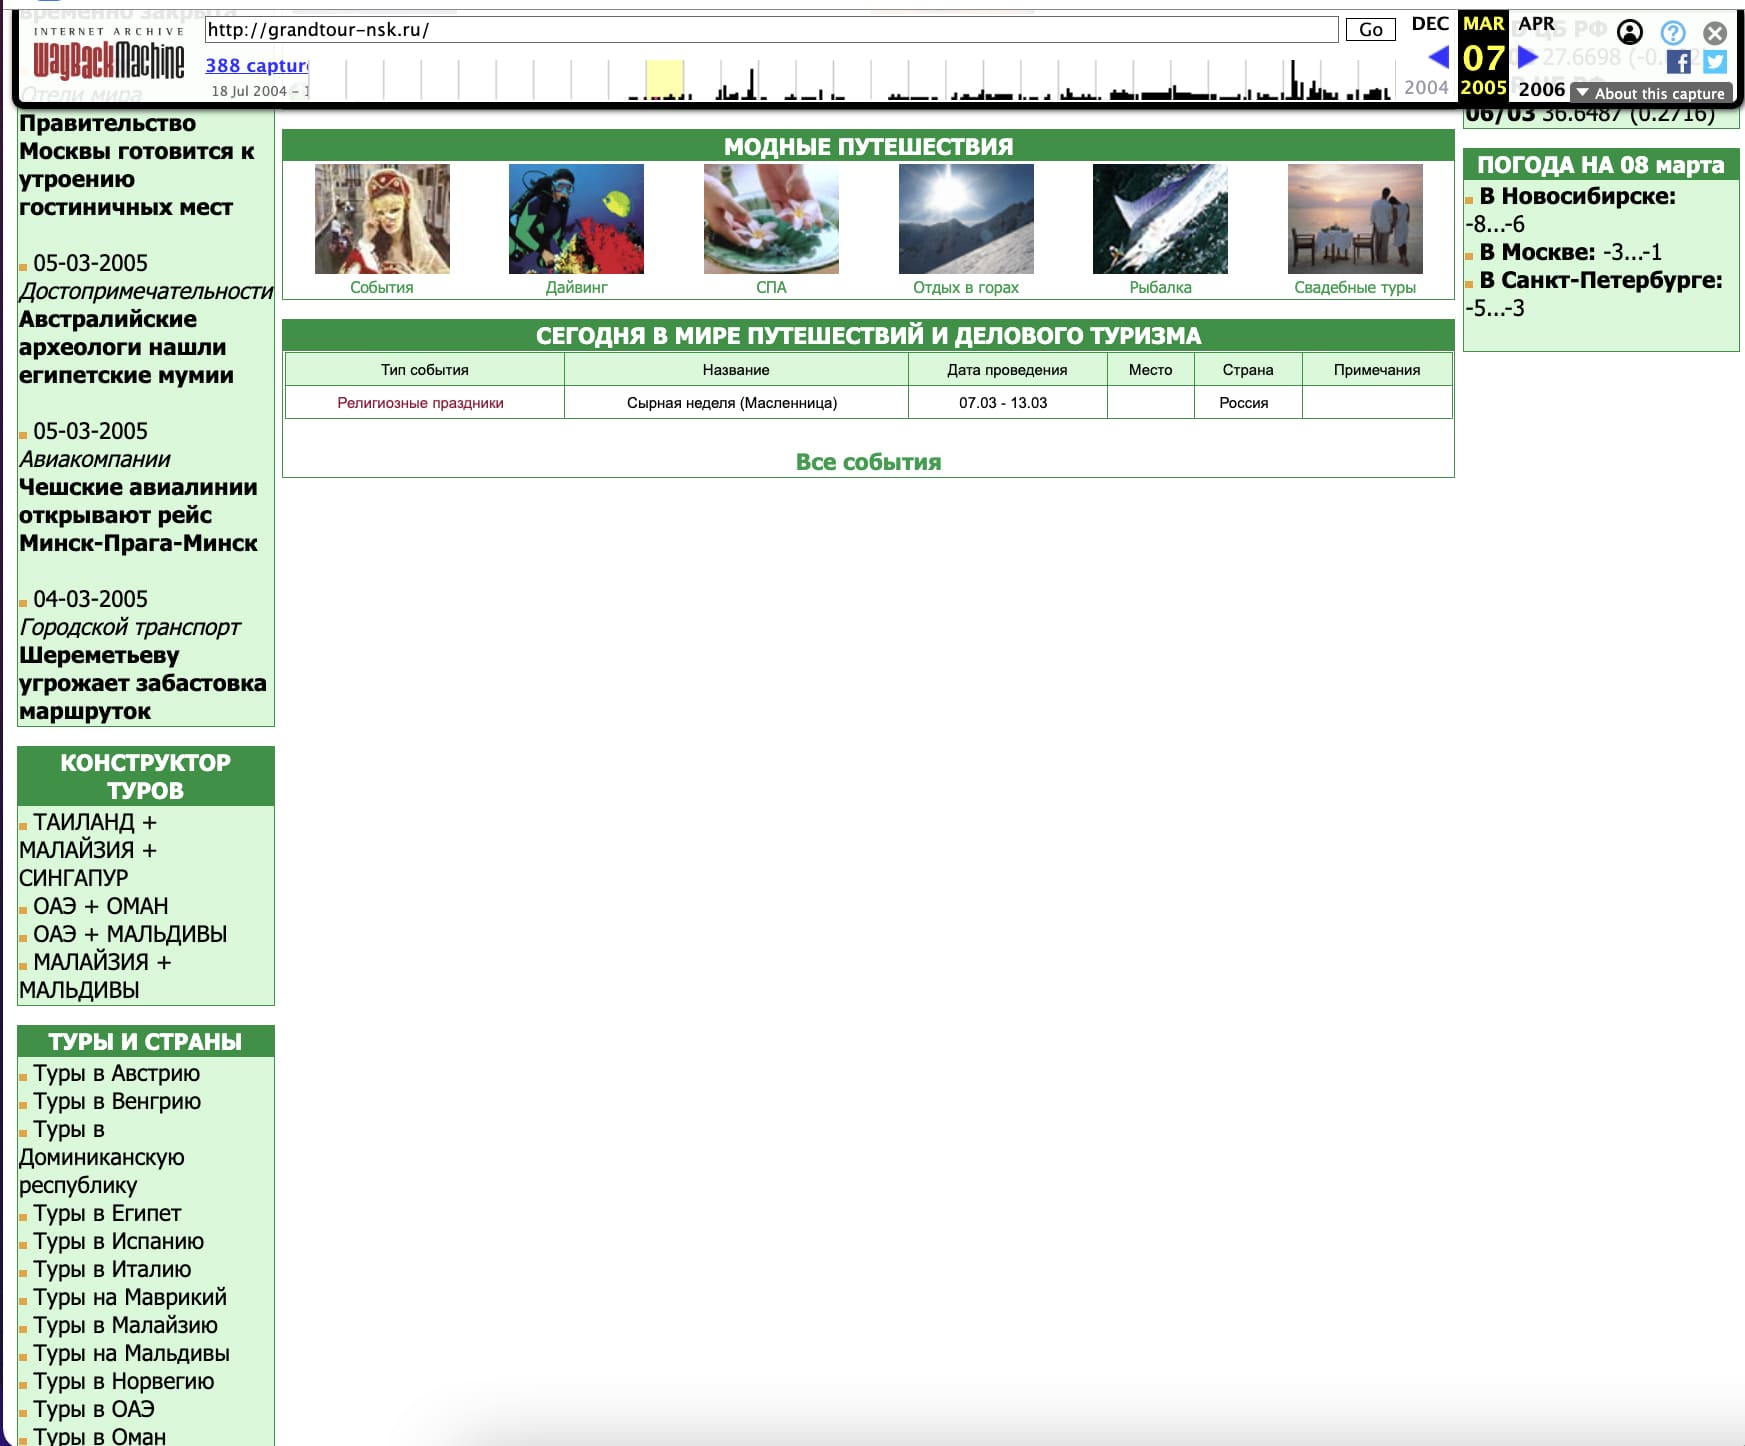Select APR month in capture navigator
The height and width of the screenshot is (1446, 1745).
tap(1536, 23)
